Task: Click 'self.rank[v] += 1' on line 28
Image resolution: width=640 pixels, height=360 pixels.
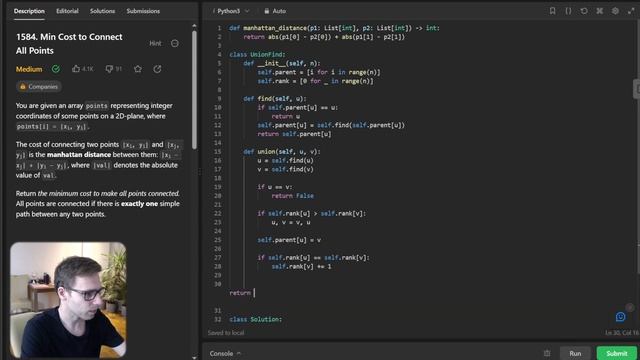Action: point(302,267)
